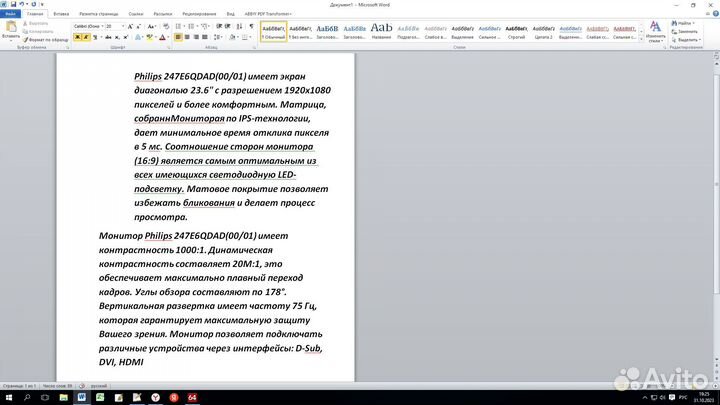Toggle the Show paragraph marks (¶) button

coord(251,27)
